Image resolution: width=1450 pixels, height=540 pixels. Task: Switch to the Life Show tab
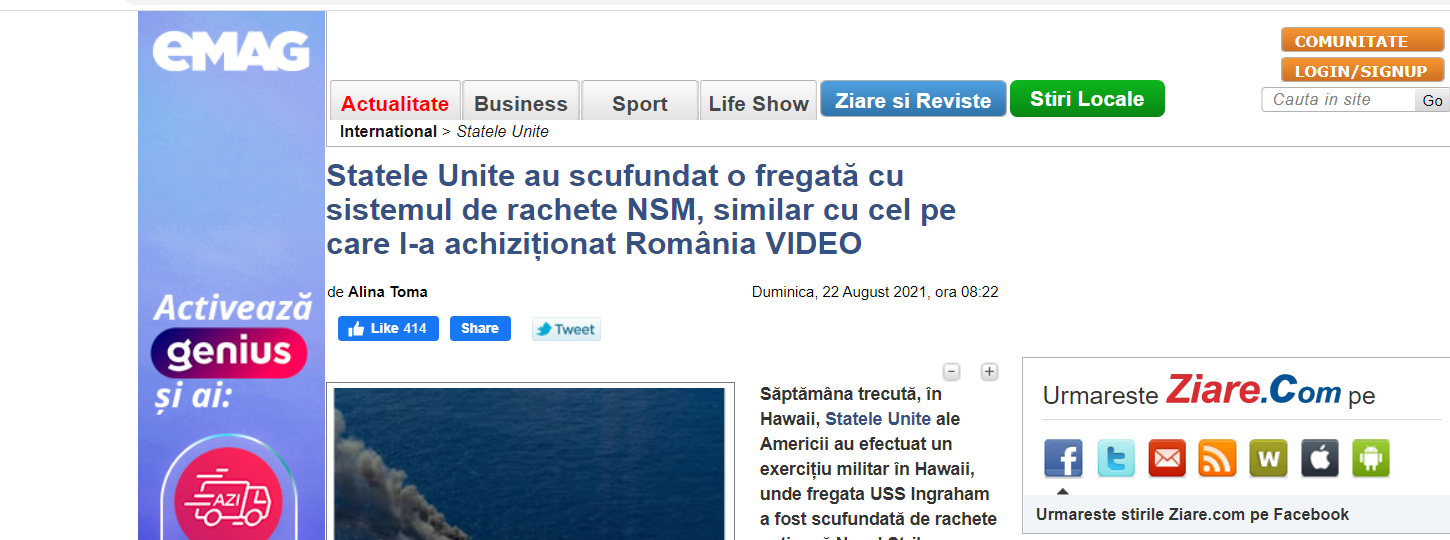[x=758, y=101]
